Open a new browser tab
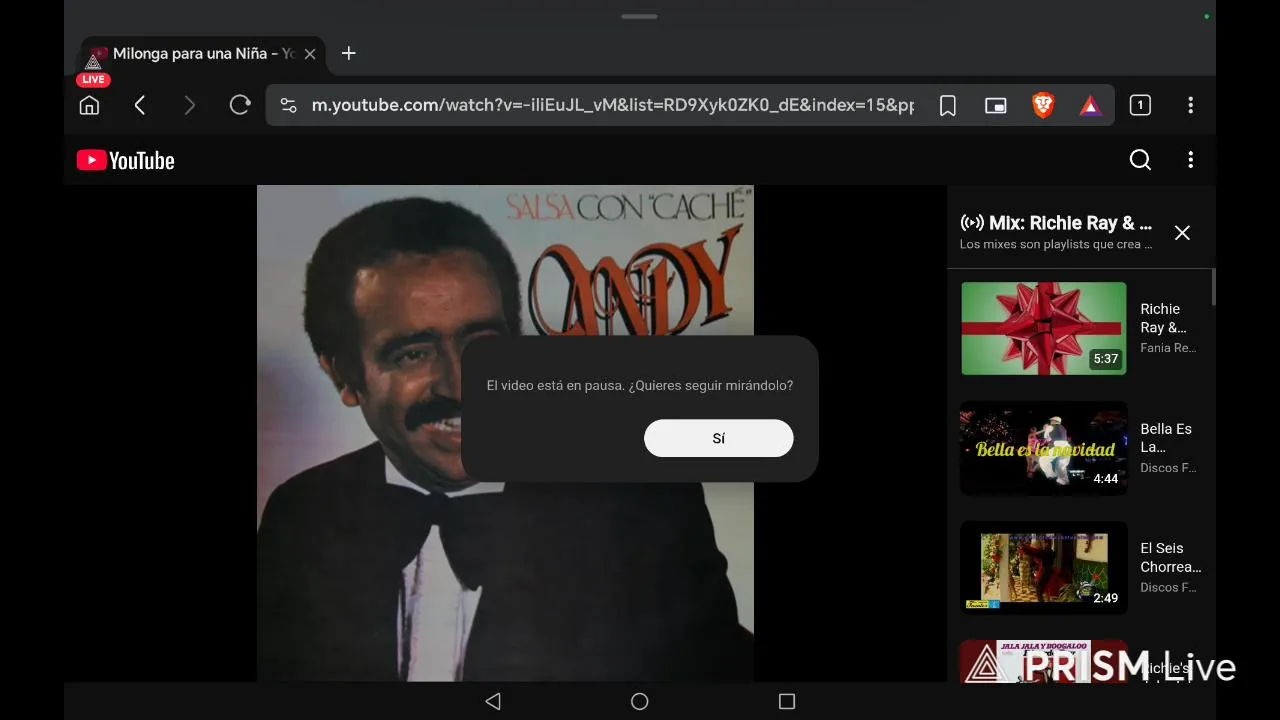 [x=348, y=53]
